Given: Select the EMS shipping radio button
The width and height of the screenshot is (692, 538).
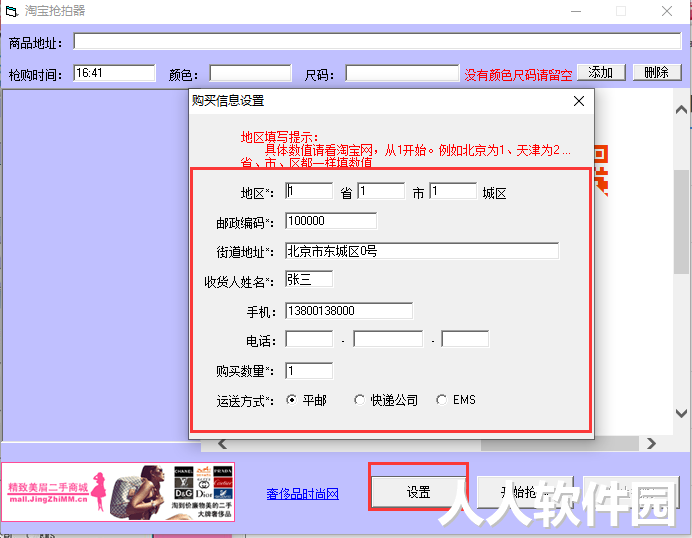Looking at the screenshot, I should [x=441, y=400].
